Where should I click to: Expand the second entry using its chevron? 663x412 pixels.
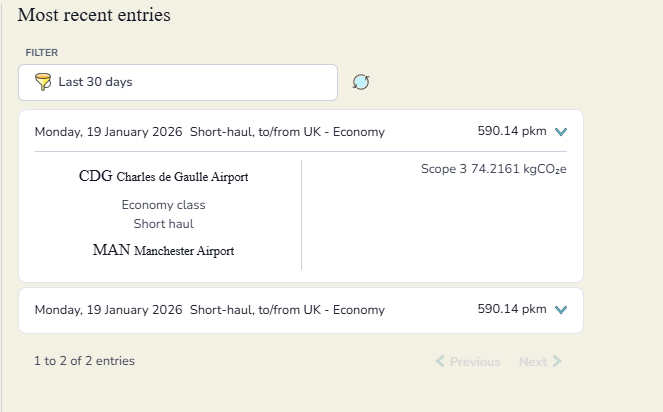coord(560,310)
